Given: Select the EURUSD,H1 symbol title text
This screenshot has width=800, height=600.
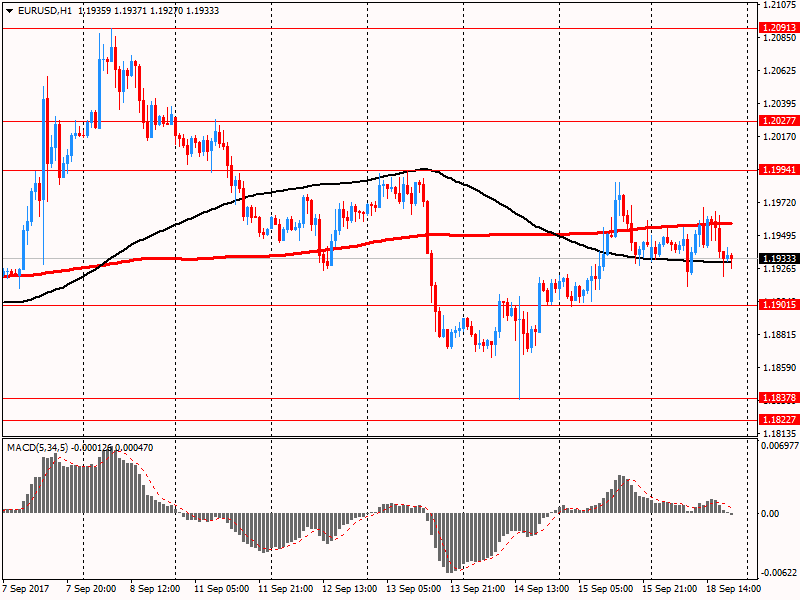Looking at the screenshot, I should click(x=44, y=11).
